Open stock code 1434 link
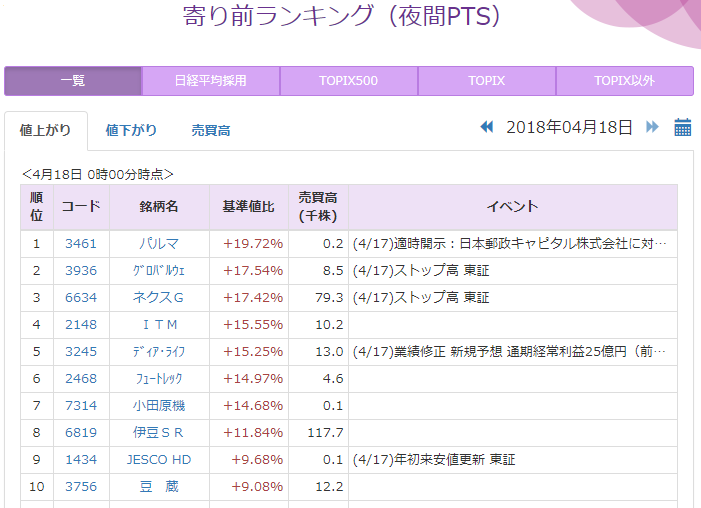This screenshot has width=701, height=508. pos(81,460)
